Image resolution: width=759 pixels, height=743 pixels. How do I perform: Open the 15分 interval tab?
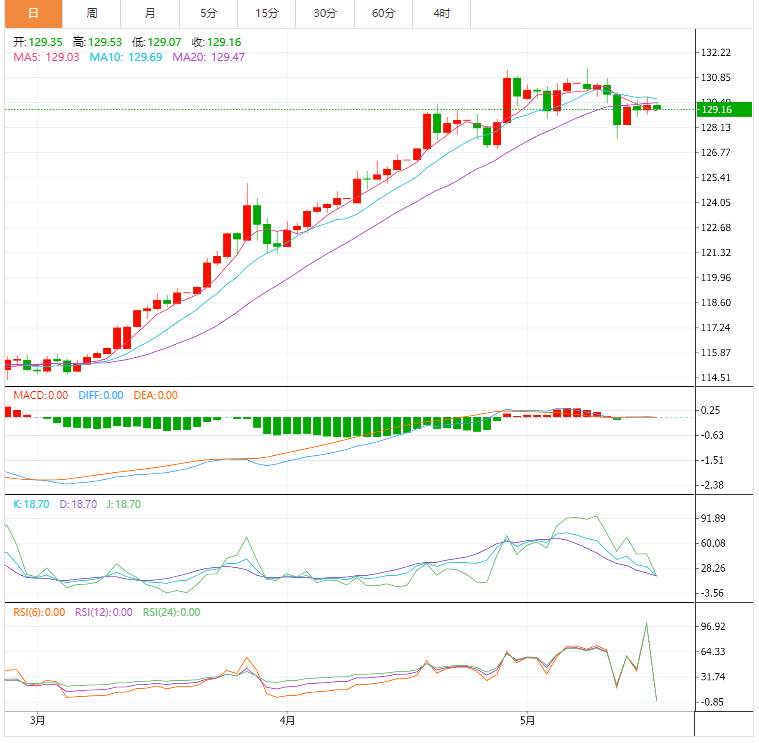(267, 14)
